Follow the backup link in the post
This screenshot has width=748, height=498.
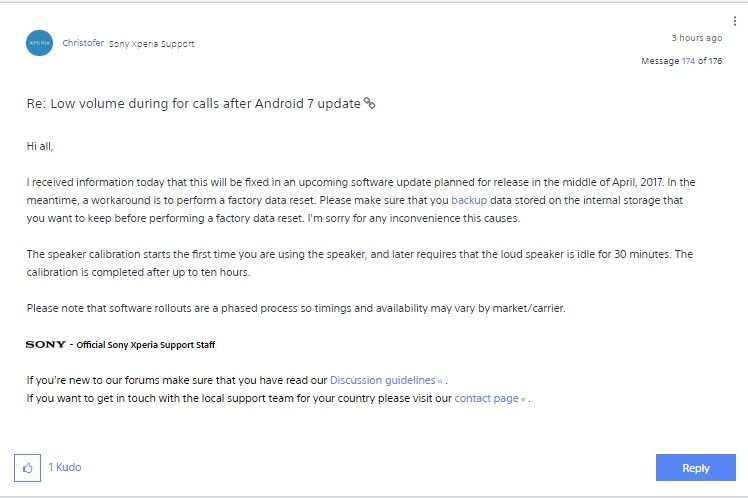pyautogui.click(x=469, y=200)
